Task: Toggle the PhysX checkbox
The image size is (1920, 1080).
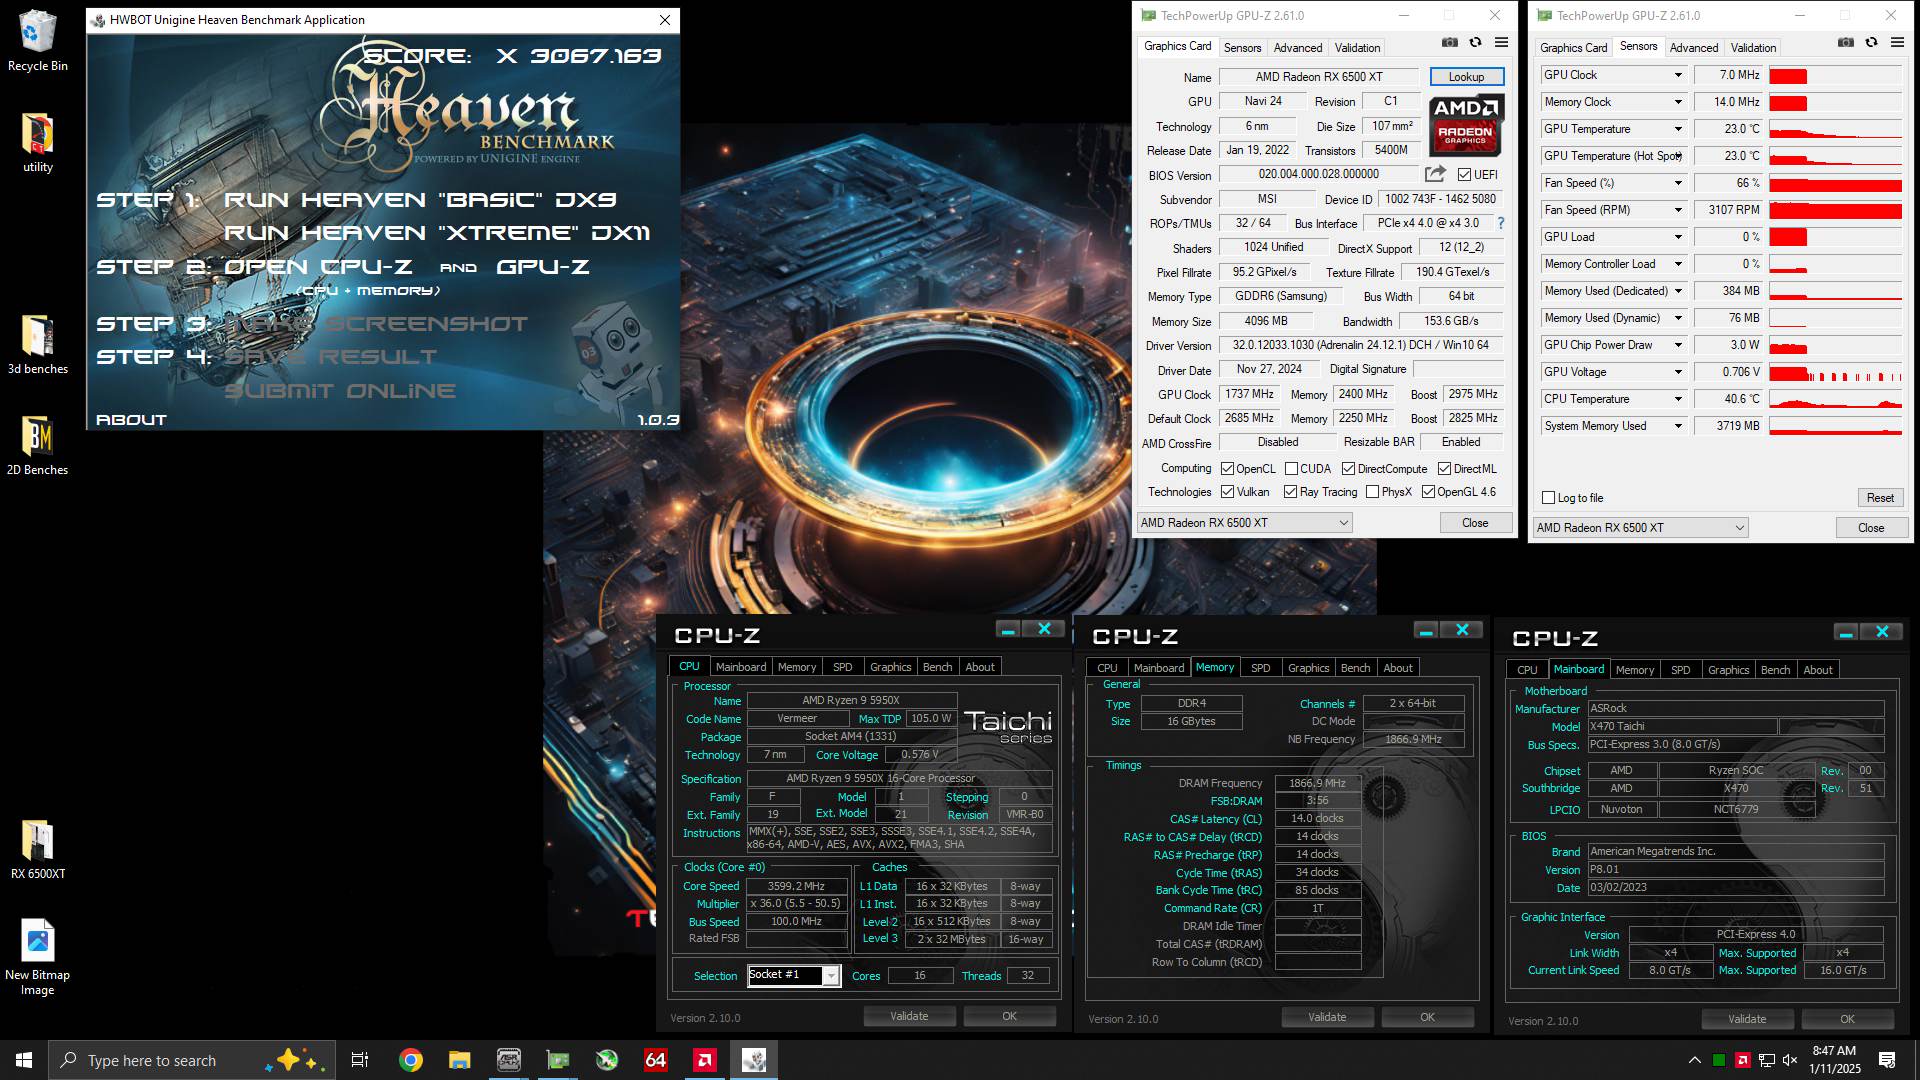Action: (x=1372, y=491)
